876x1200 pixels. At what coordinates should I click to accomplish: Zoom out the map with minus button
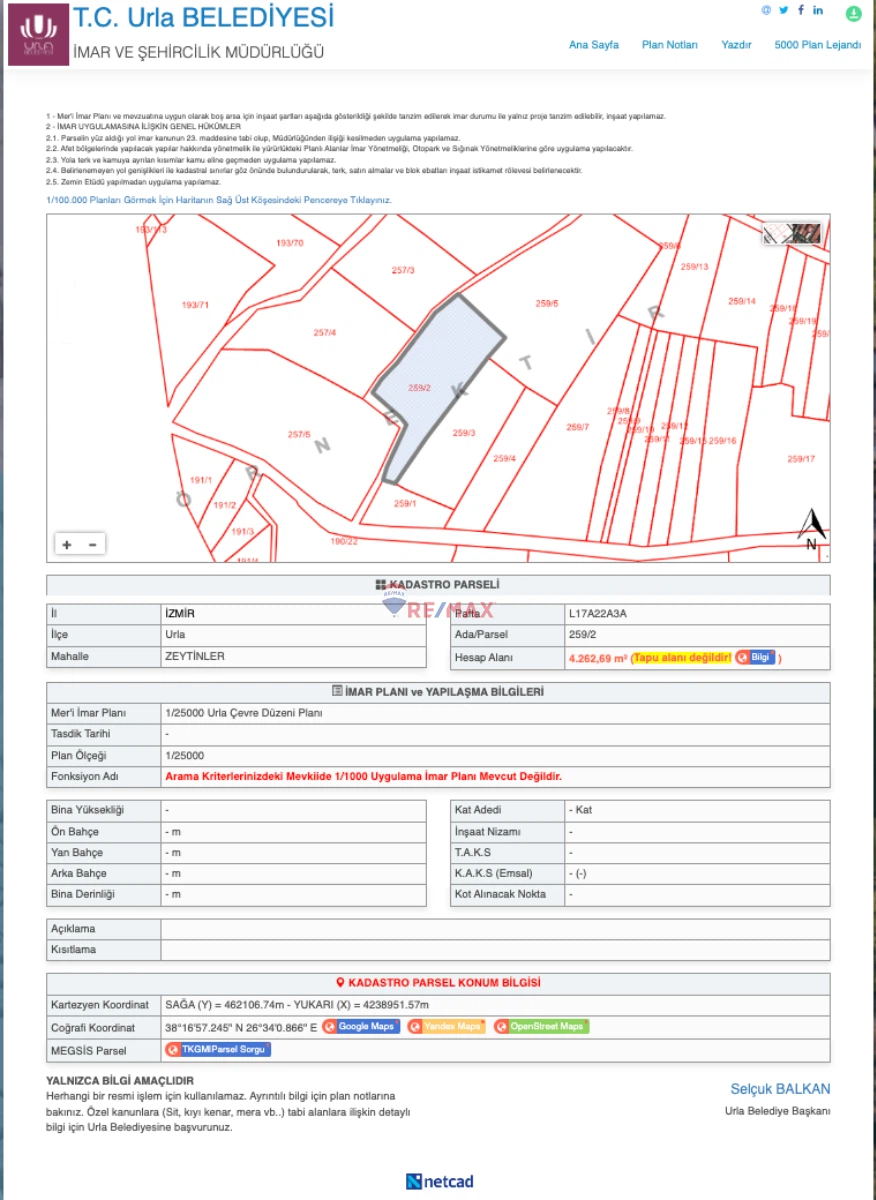93,545
